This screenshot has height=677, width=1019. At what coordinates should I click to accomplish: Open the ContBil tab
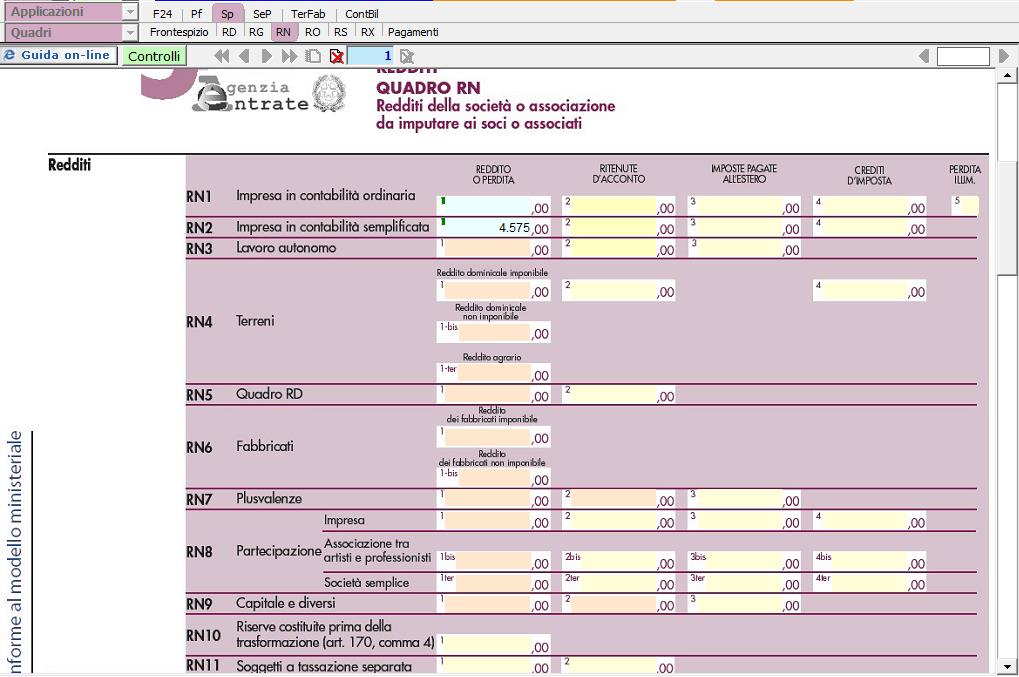362,14
